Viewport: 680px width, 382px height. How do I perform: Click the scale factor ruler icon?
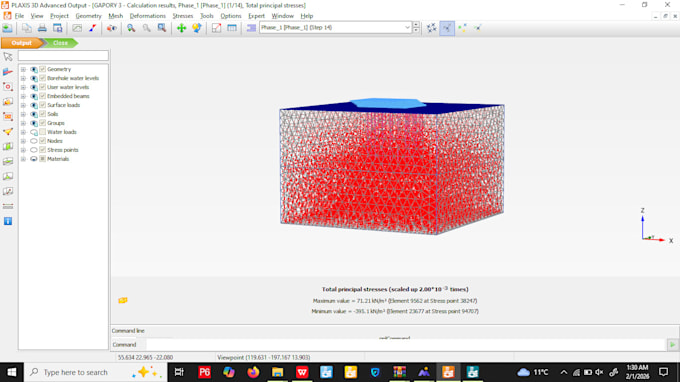click(216, 28)
